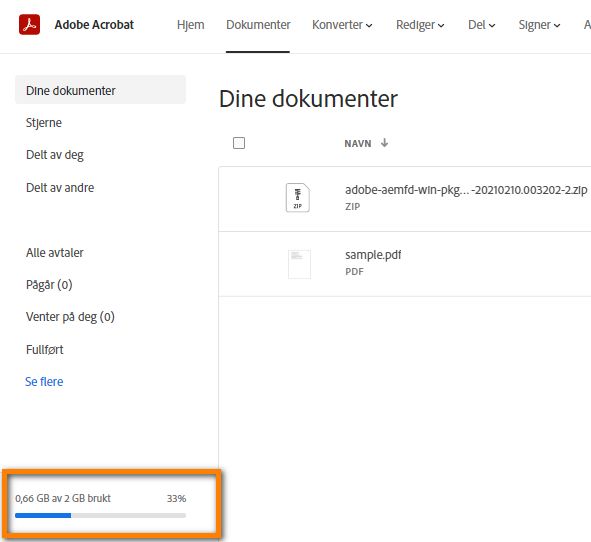Tick the select-all checkbox in header

pyautogui.click(x=239, y=143)
